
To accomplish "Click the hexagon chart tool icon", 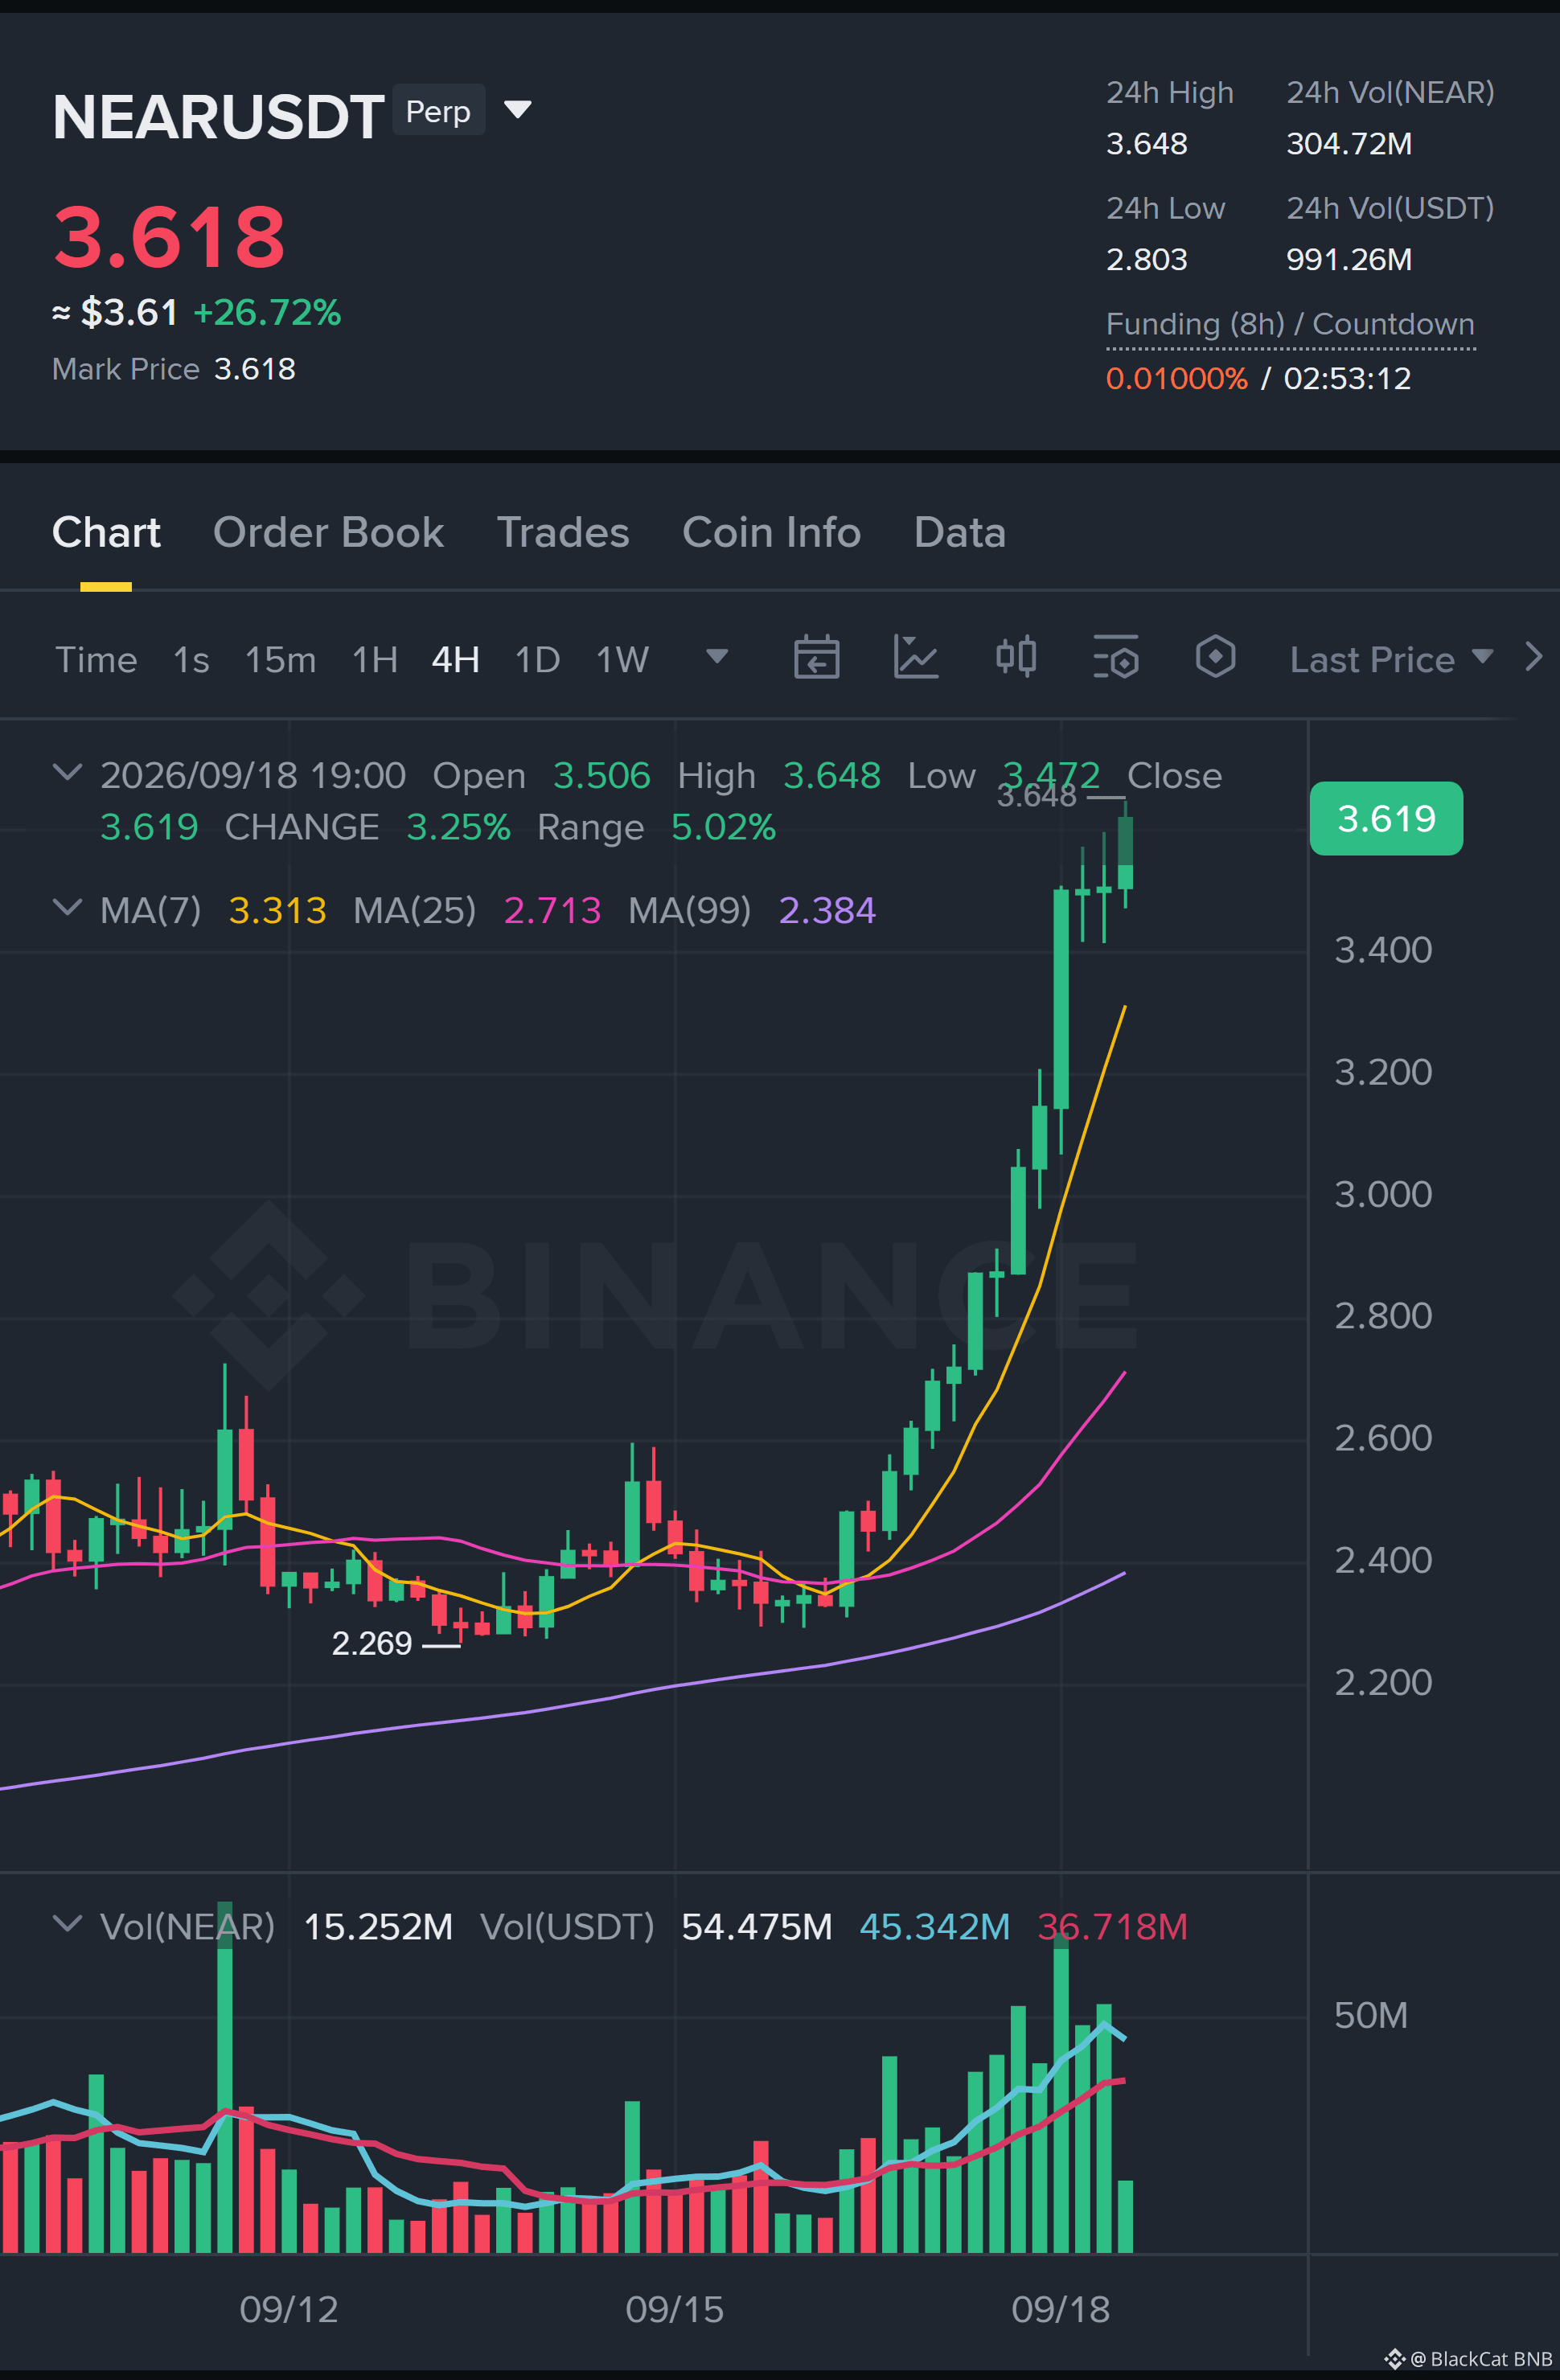I will [x=1215, y=657].
